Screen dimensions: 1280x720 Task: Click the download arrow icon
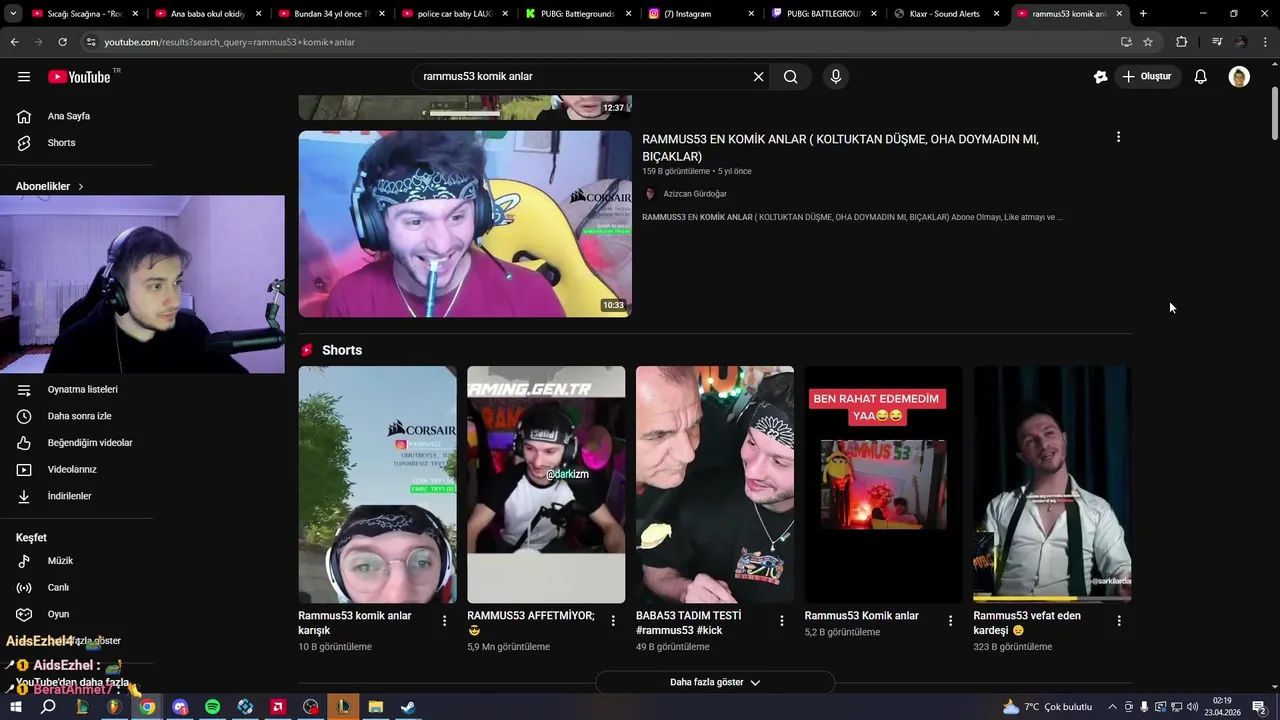(24, 496)
